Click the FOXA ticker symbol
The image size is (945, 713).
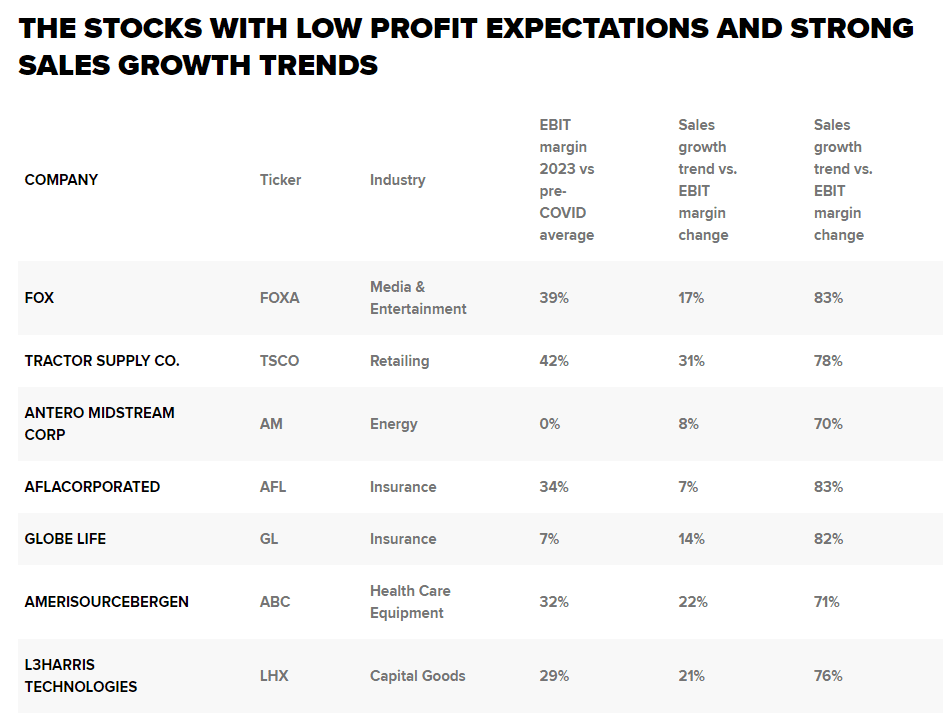click(279, 298)
